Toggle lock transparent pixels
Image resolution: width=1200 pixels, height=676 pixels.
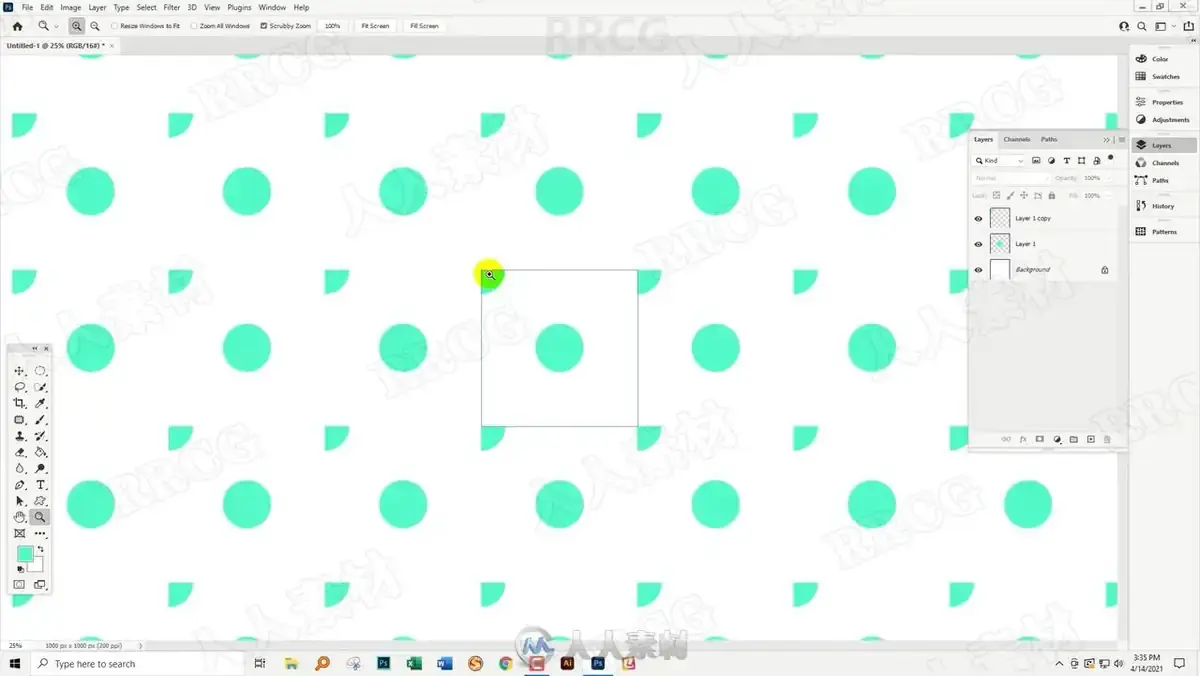pyautogui.click(x=996, y=195)
